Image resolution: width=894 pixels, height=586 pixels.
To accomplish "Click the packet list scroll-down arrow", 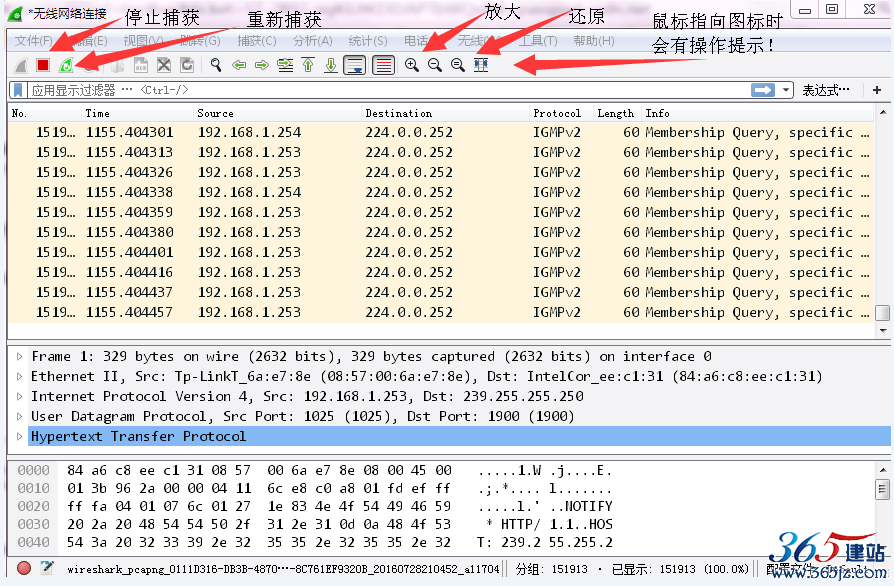I will (x=883, y=331).
